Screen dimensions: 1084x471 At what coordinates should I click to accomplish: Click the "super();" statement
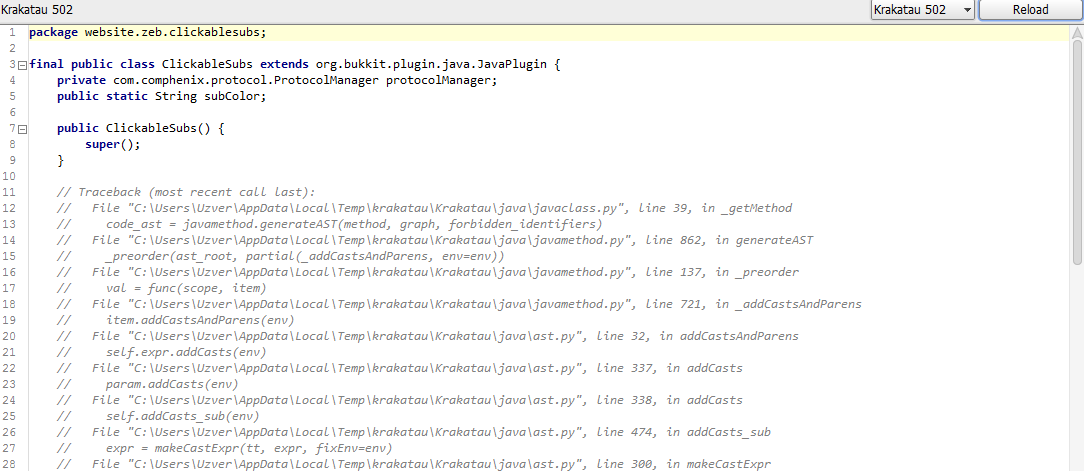(x=113, y=145)
